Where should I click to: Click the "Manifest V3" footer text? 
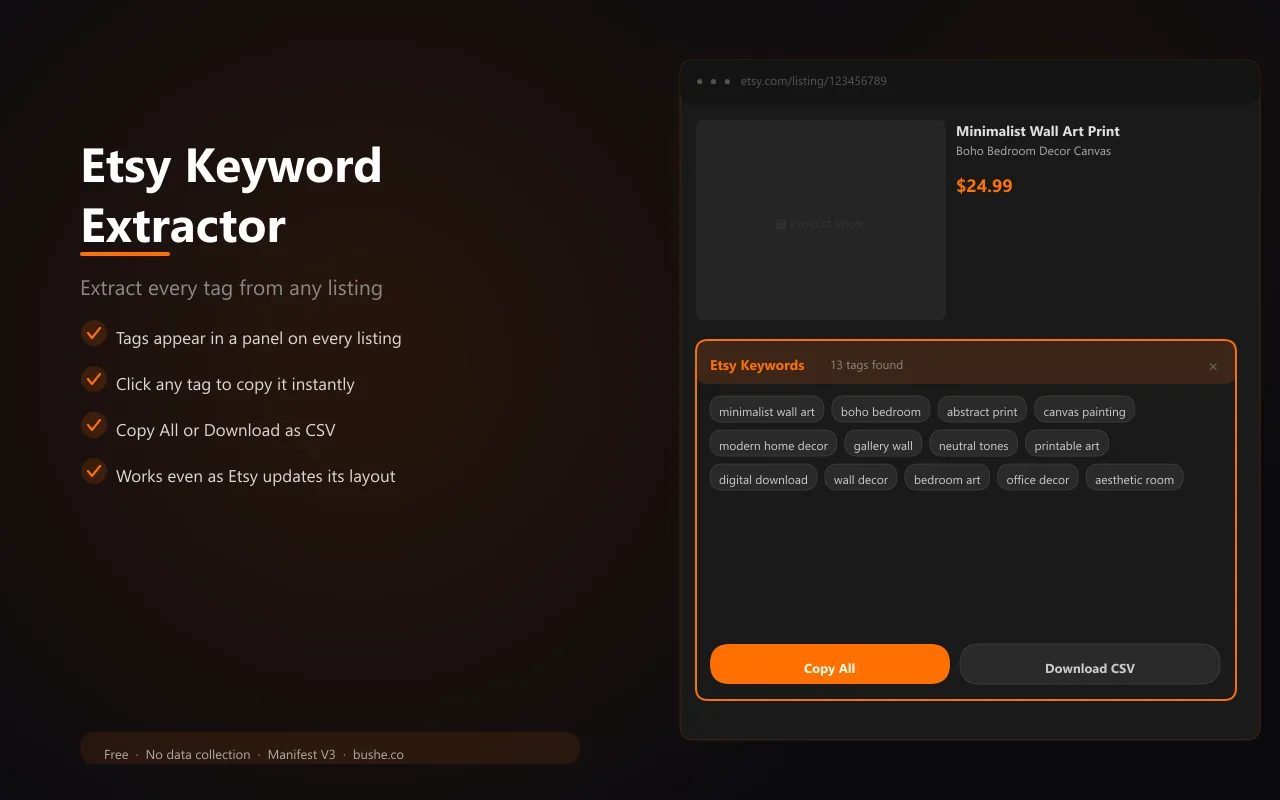[301, 754]
